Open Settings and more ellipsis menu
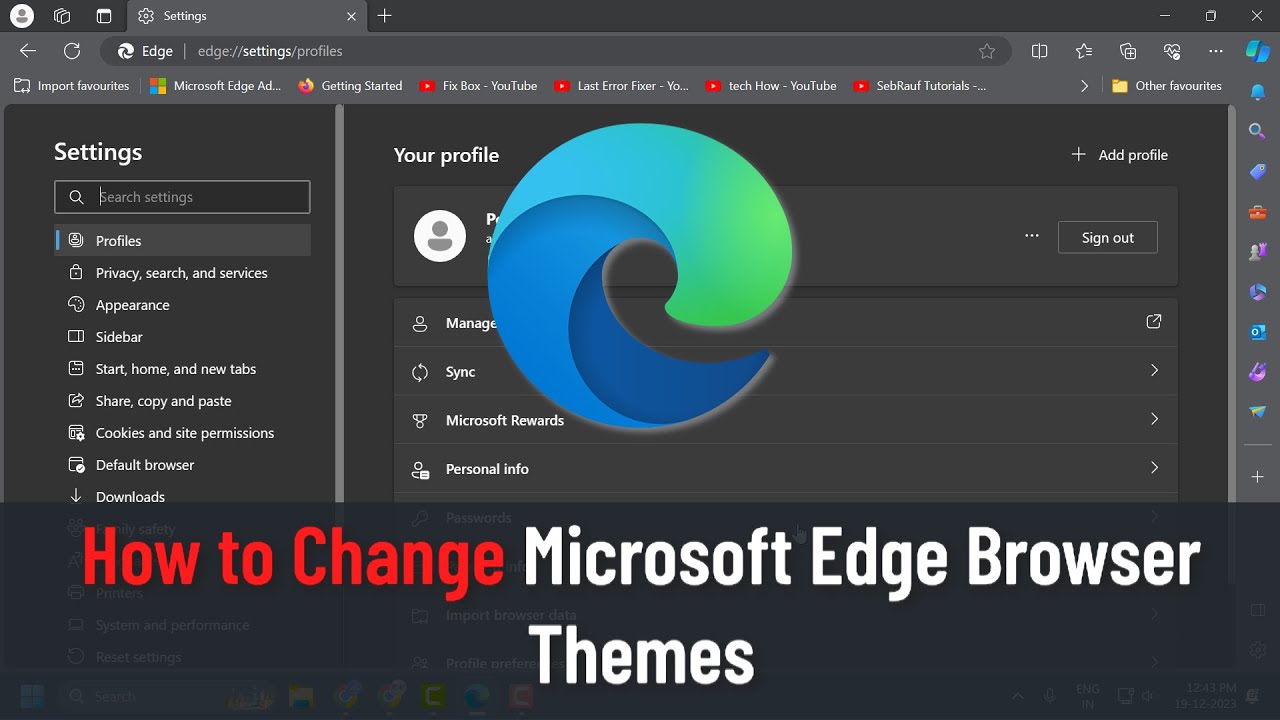Image resolution: width=1280 pixels, height=720 pixels. coord(1216,51)
